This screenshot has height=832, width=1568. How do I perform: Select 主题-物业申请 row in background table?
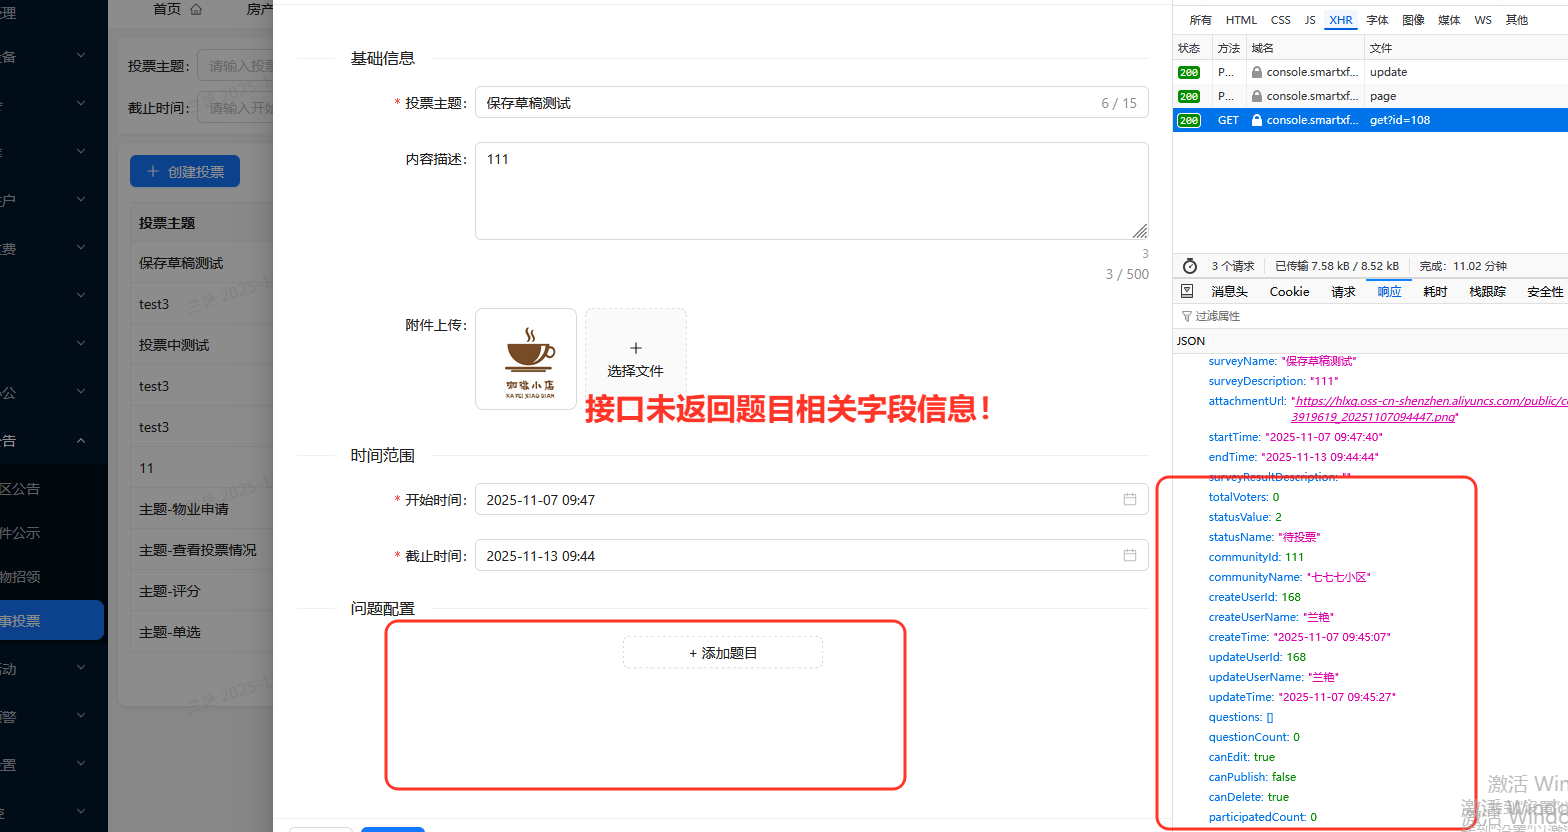[x=201, y=509]
